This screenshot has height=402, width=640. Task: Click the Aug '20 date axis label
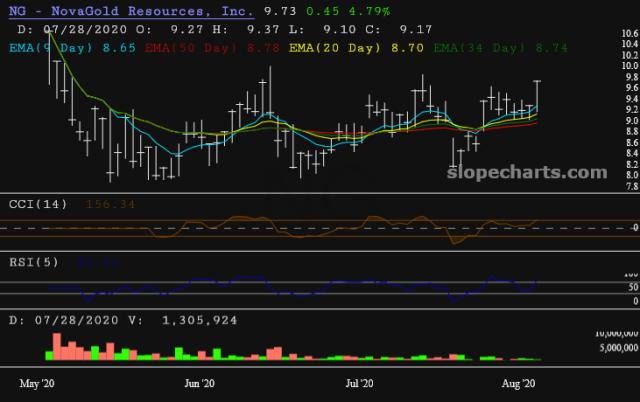pos(517,383)
